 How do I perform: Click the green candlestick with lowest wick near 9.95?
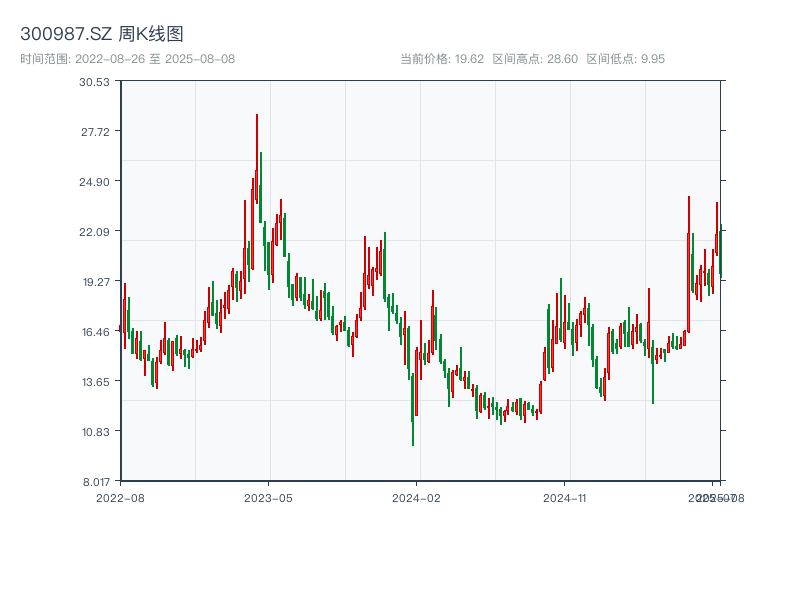413,408
